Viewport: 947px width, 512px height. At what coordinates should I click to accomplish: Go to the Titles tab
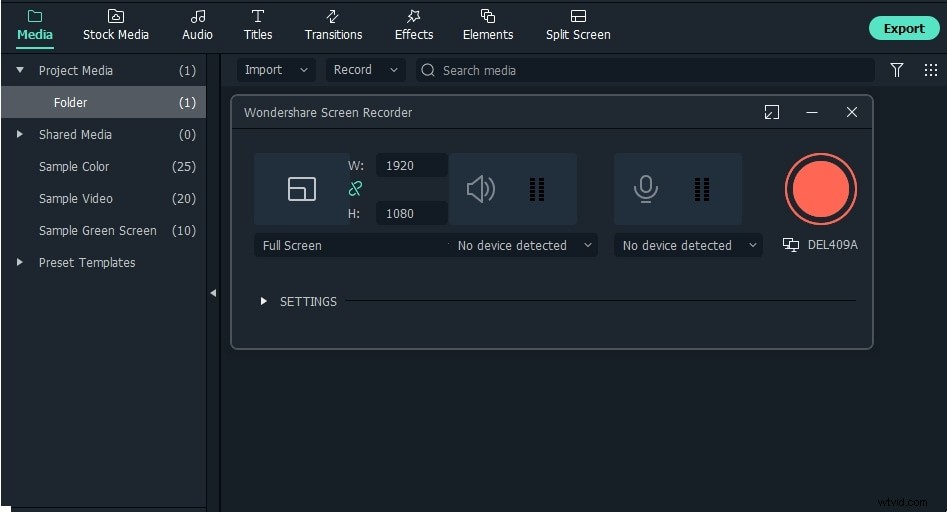[x=258, y=25]
